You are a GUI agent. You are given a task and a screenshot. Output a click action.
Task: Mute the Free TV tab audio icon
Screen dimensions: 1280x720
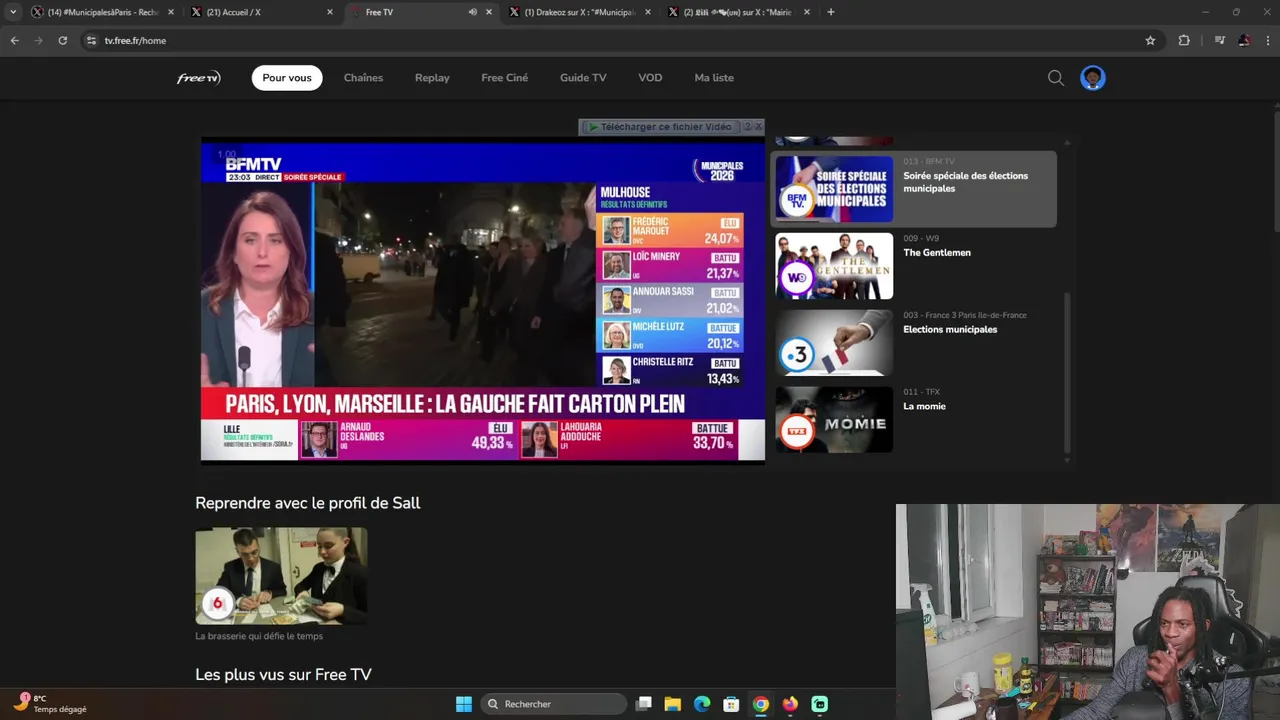472,12
